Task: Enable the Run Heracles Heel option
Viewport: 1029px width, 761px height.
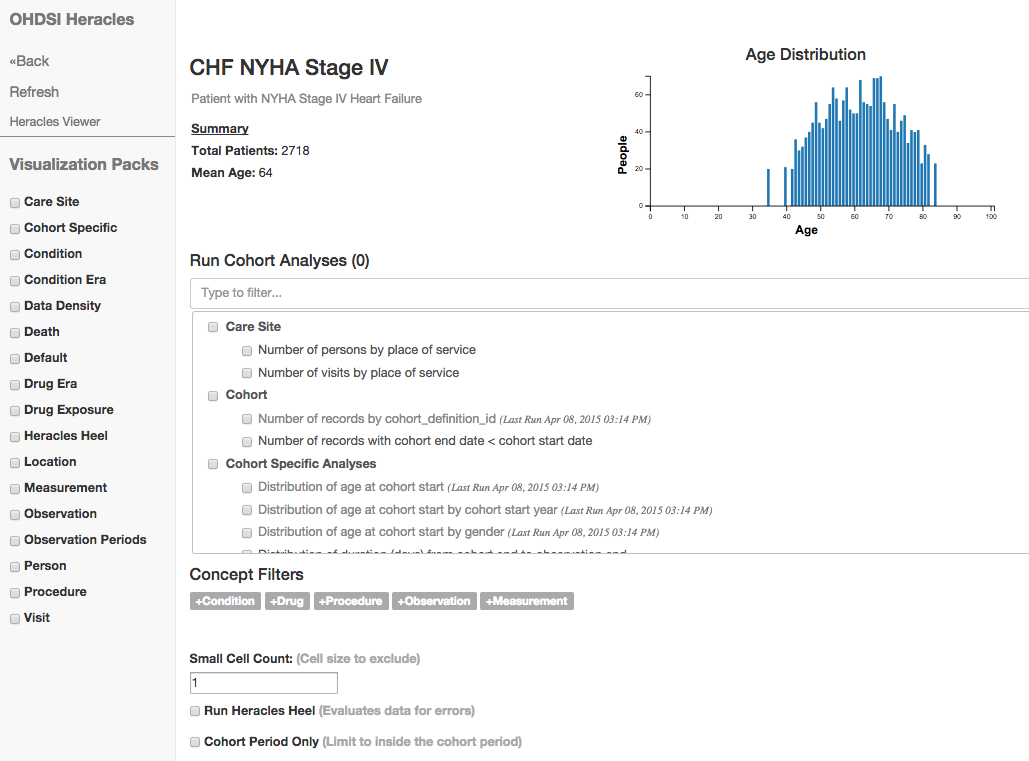Action: coord(195,711)
